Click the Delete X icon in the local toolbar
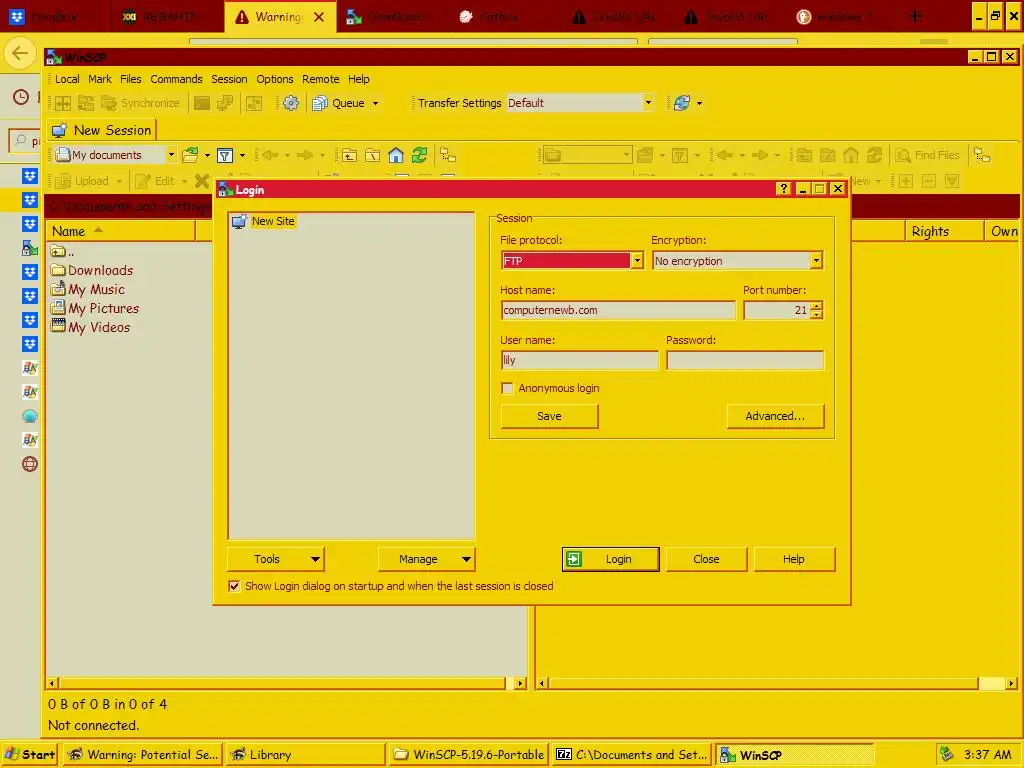 pos(202,181)
